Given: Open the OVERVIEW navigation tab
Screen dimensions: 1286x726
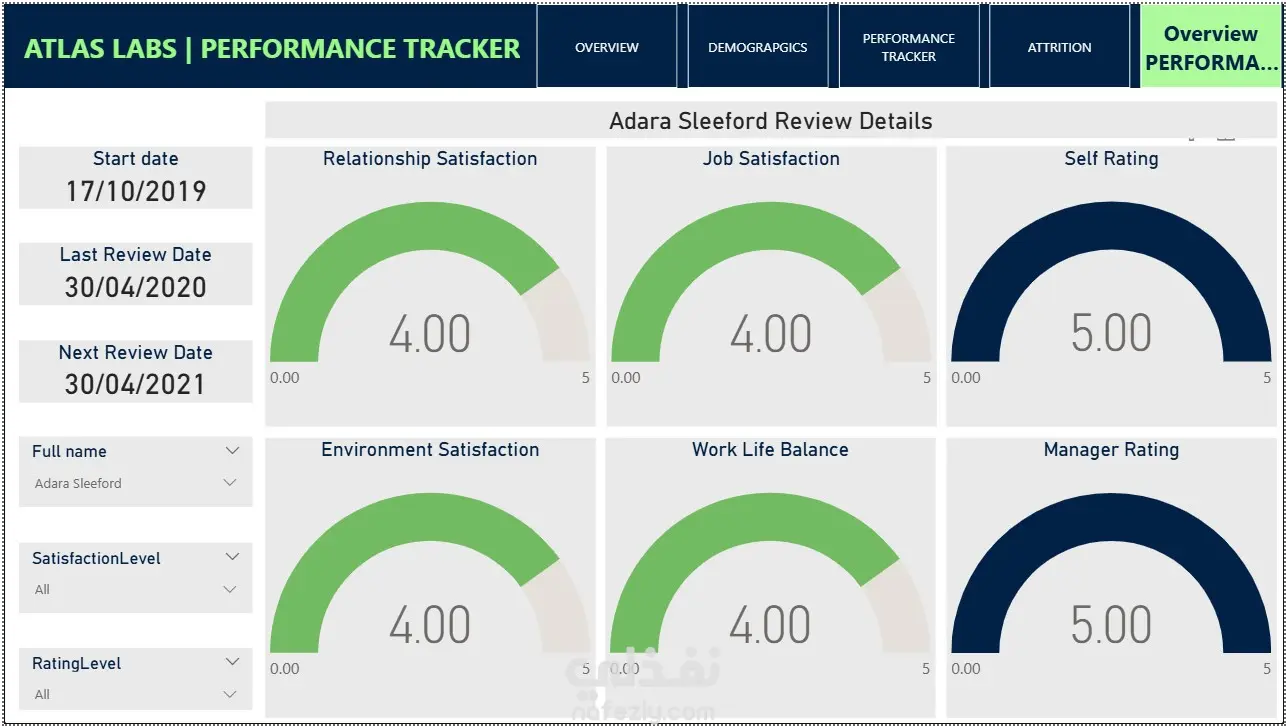Looking at the screenshot, I should 607,47.
